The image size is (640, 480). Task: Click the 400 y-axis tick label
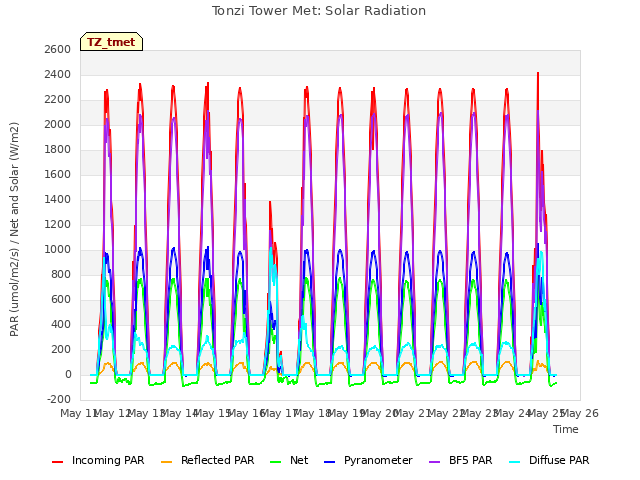point(61,324)
